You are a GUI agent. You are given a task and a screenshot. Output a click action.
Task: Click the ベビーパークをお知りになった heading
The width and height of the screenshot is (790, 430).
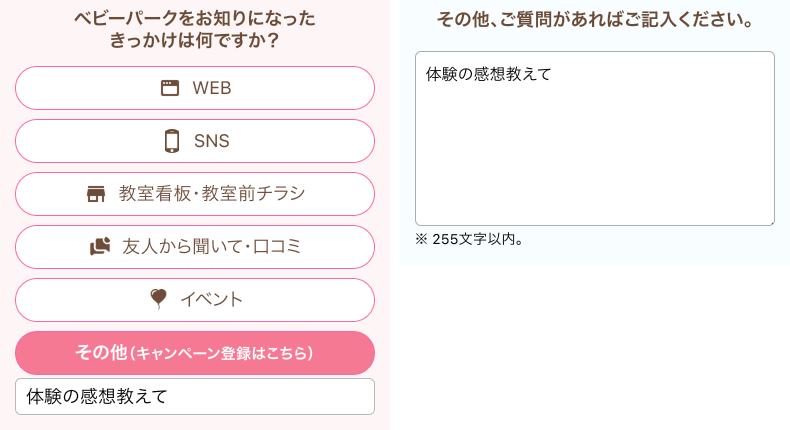[195, 19]
